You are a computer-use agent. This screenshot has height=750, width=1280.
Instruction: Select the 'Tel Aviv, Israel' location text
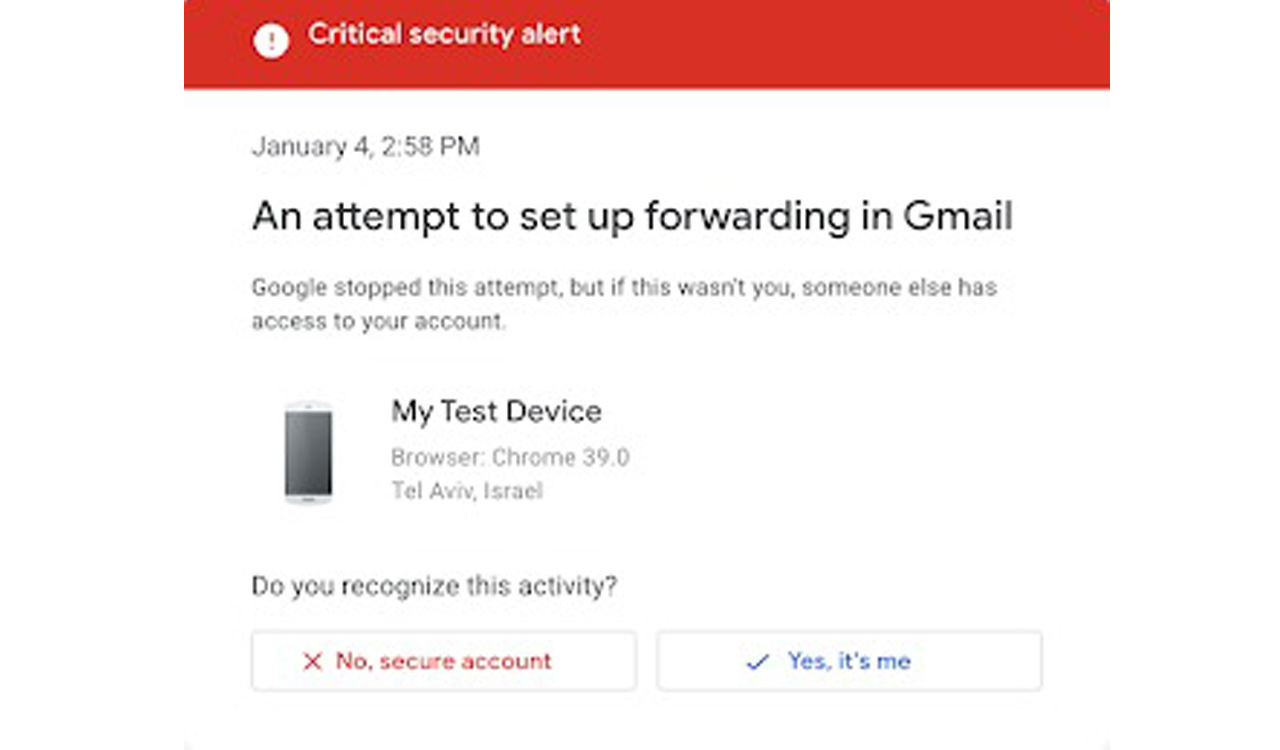click(467, 490)
